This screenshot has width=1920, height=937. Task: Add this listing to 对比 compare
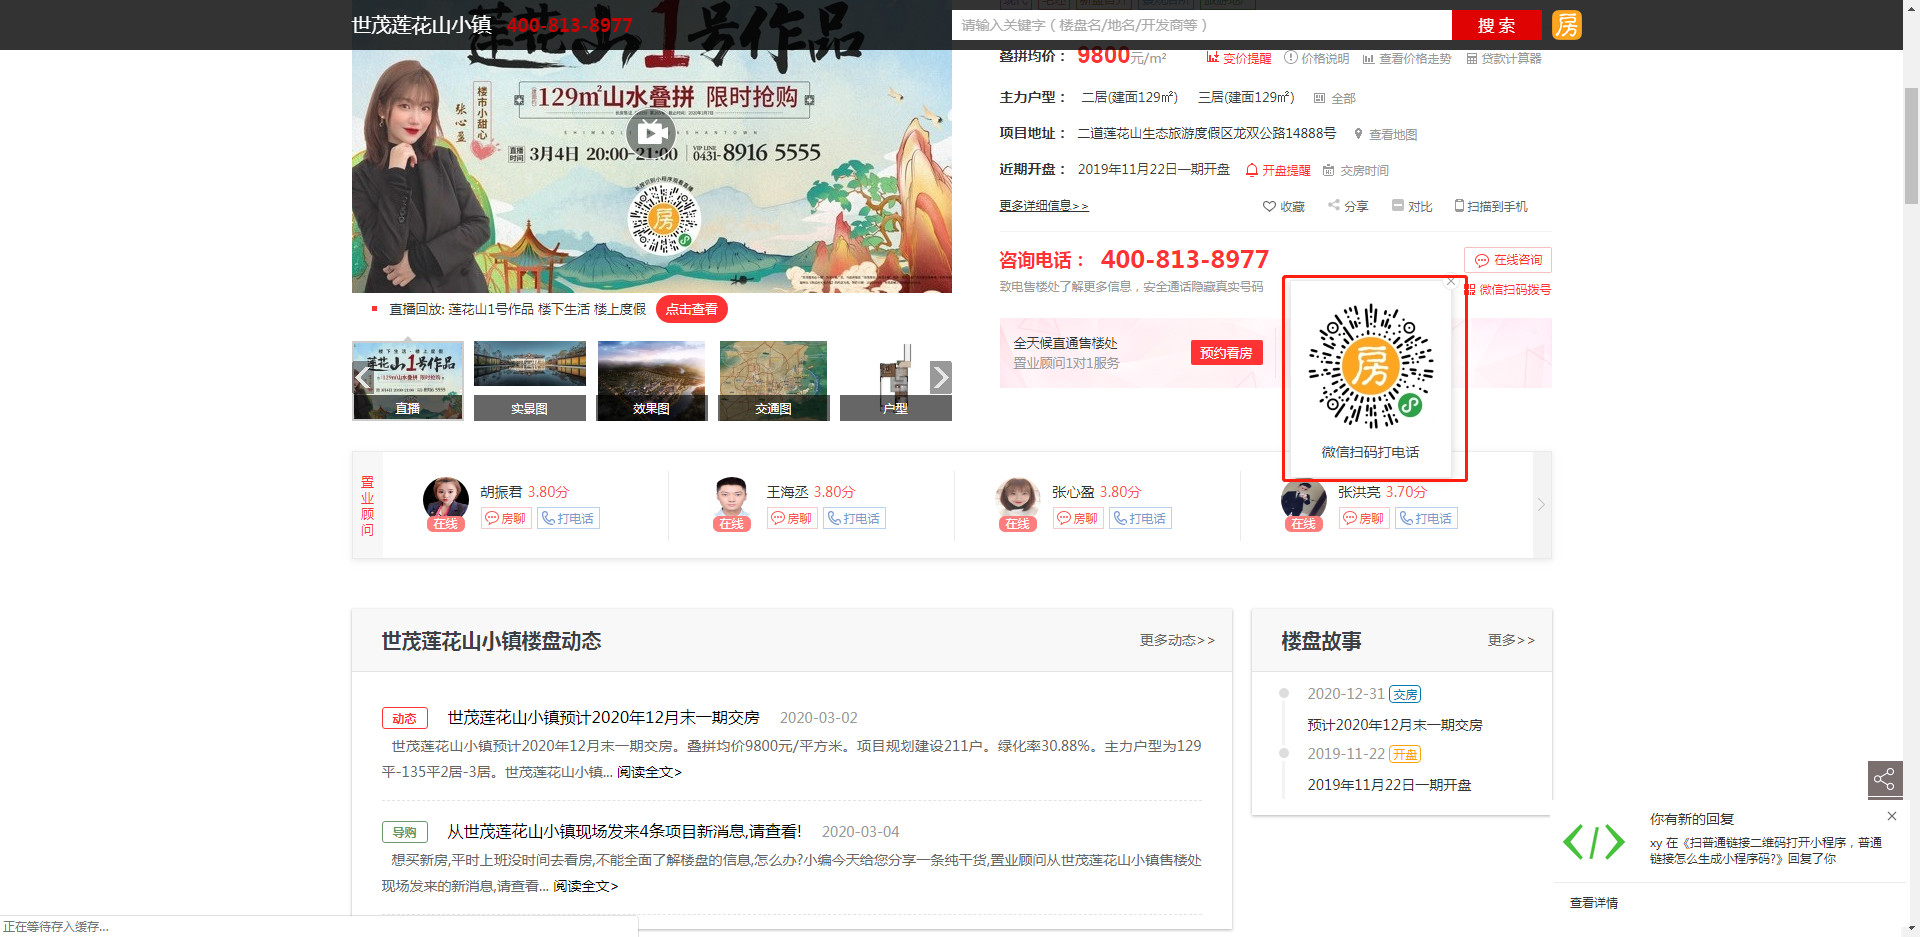[x=1412, y=206]
